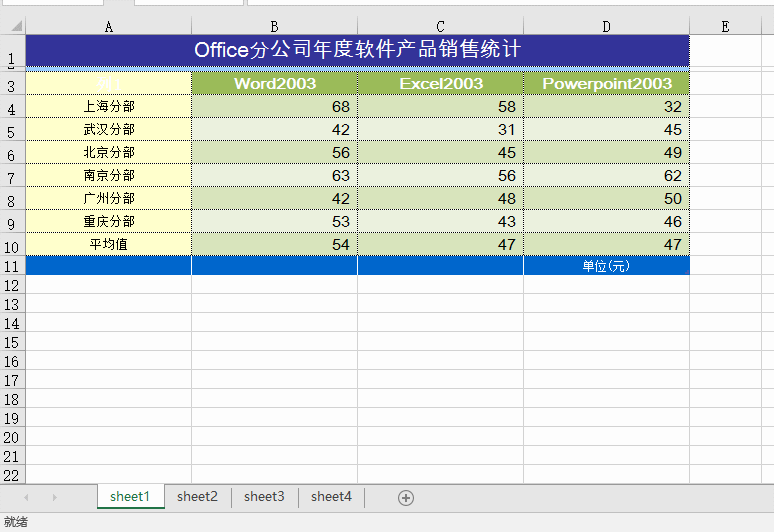Select Excel2003 average value 47
Screen dimensions: 774x532
[x=440, y=244]
